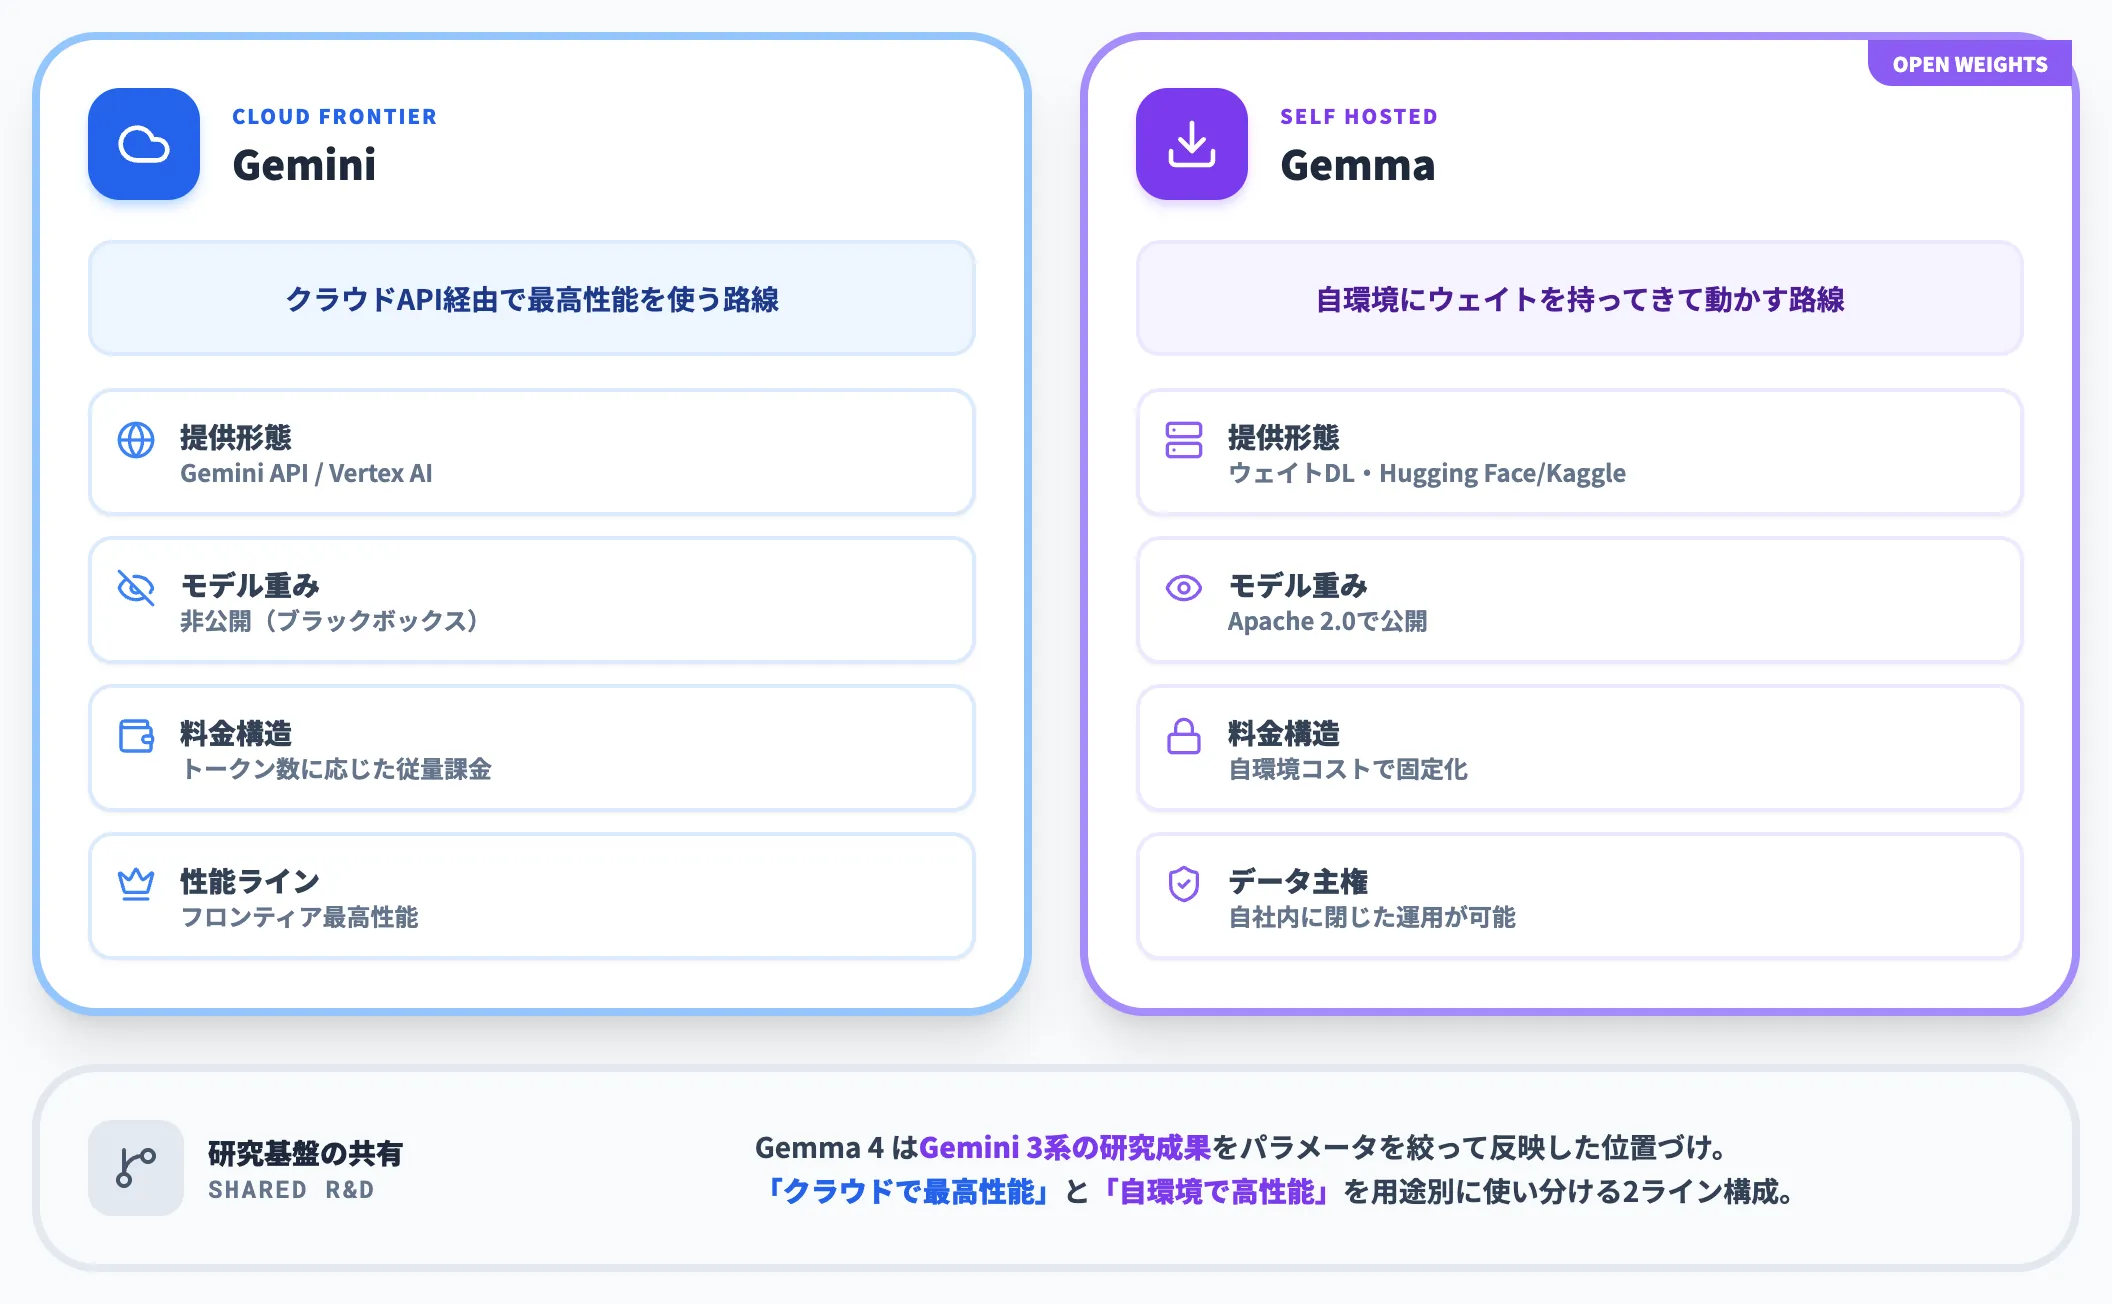This screenshot has height=1304, width=2112.
Task: Click the Apache 2.0で公開 text
Action: (1327, 621)
